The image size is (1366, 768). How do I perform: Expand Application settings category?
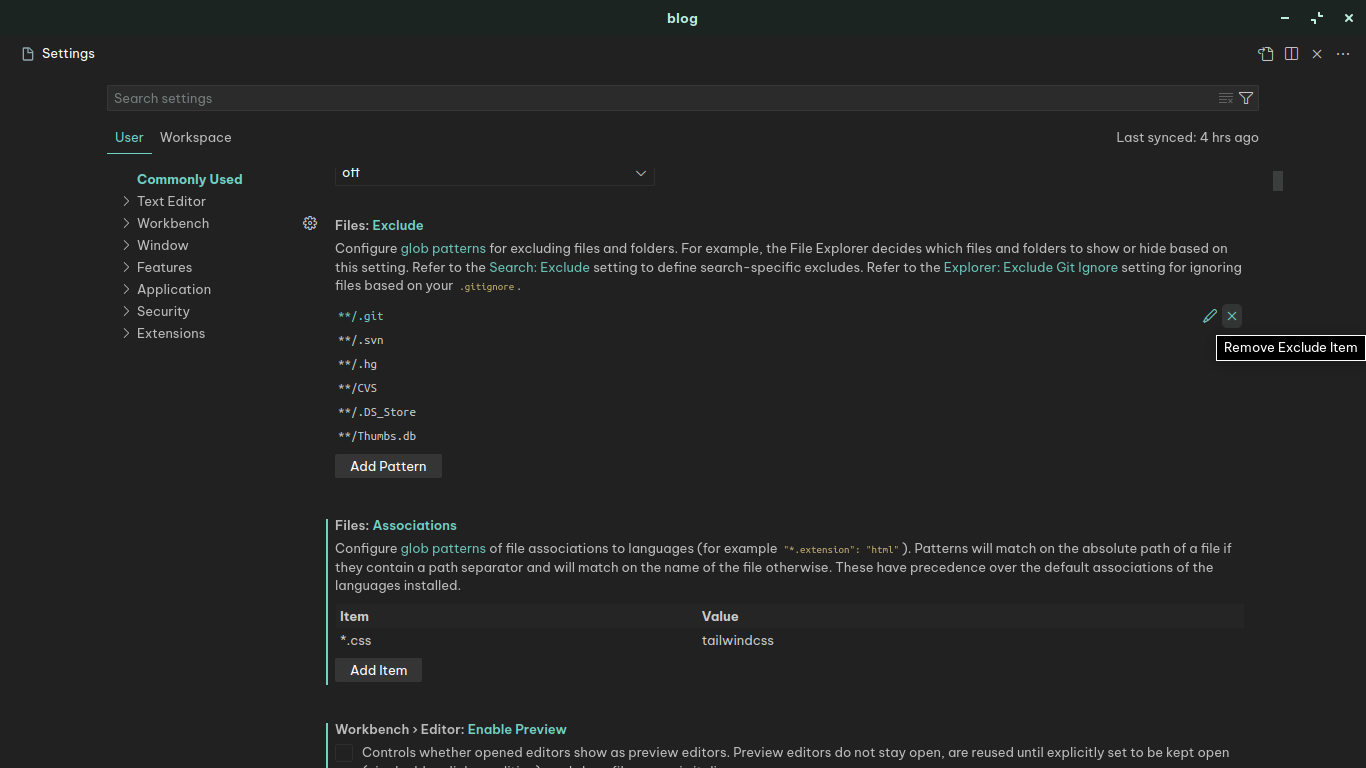pyautogui.click(x=126, y=289)
